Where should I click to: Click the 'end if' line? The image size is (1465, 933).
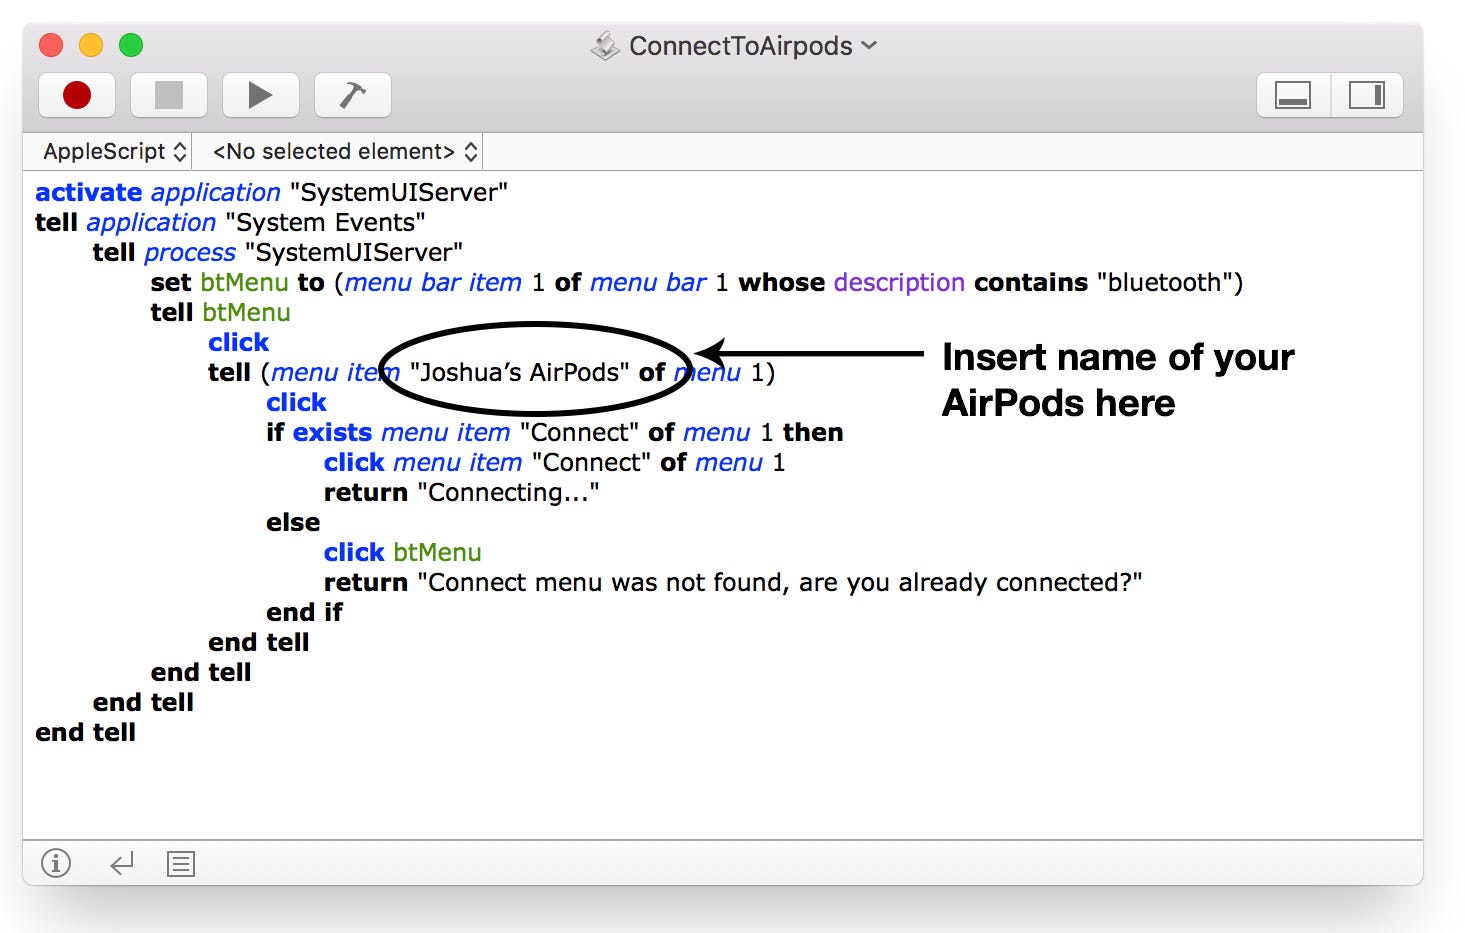(x=304, y=612)
